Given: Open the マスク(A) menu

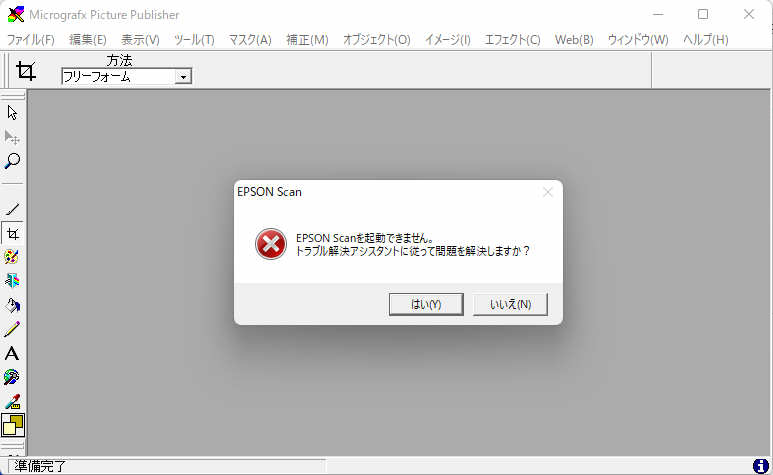Looking at the screenshot, I should [250, 39].
